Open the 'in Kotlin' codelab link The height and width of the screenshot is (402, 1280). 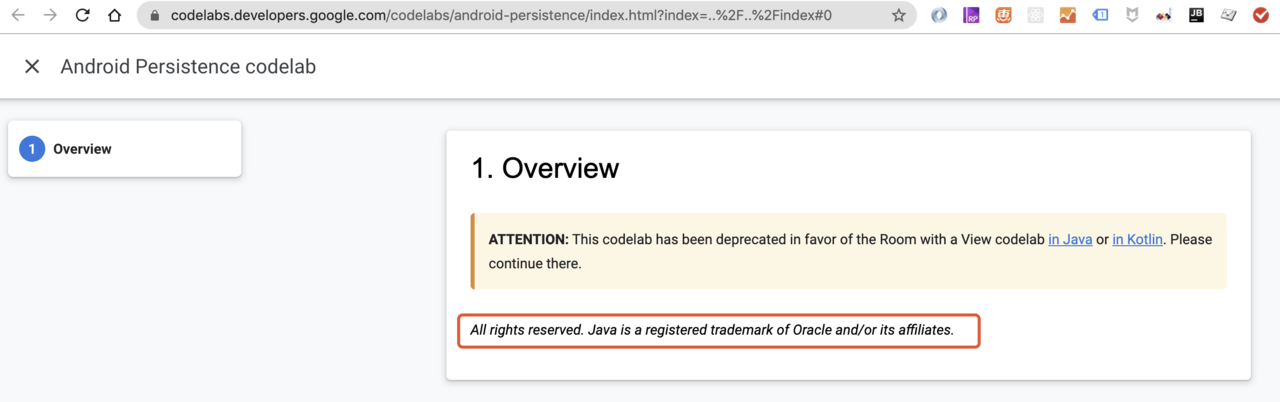(1138, 240)
